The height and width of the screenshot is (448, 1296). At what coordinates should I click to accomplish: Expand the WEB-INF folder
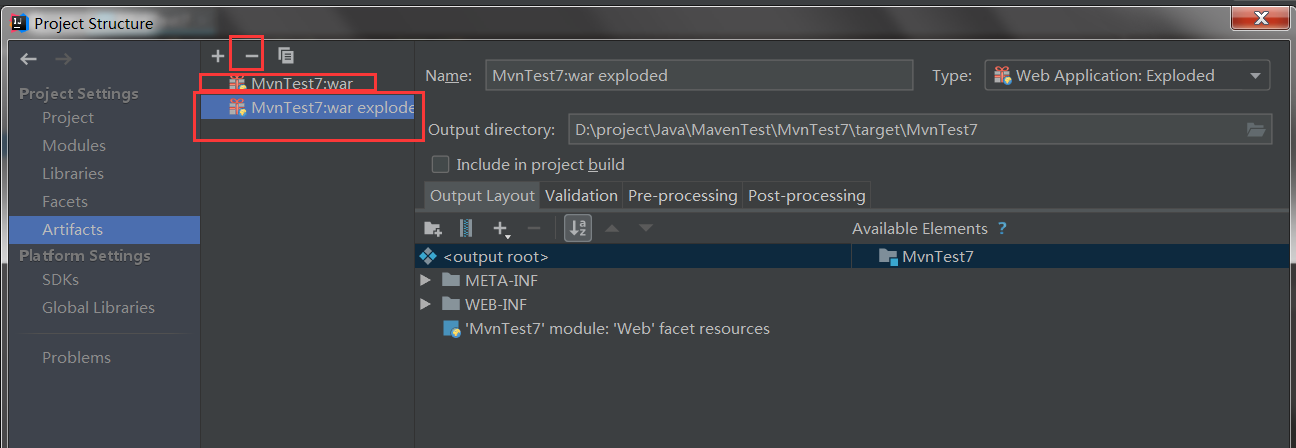[426, 305]
